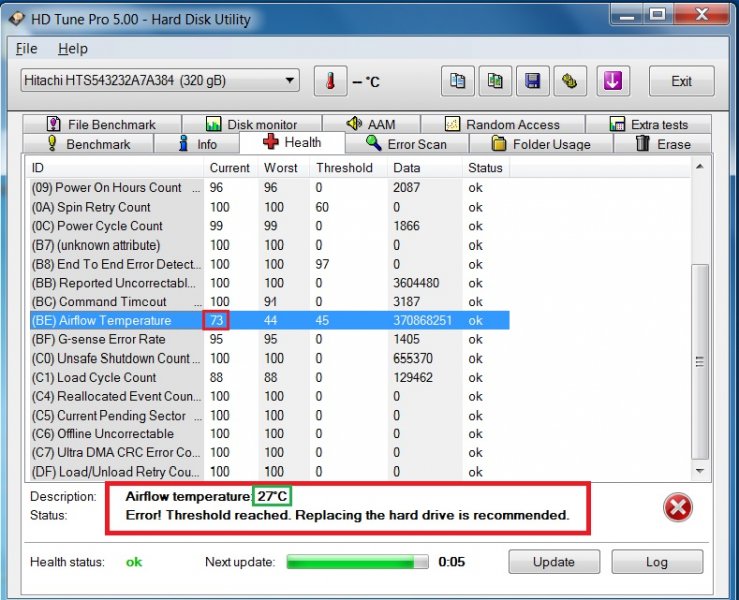The image size is (739, 600).
Task: Switch to the Folder Usage tab
Action: pyautogui.click(x=541, y=144)
